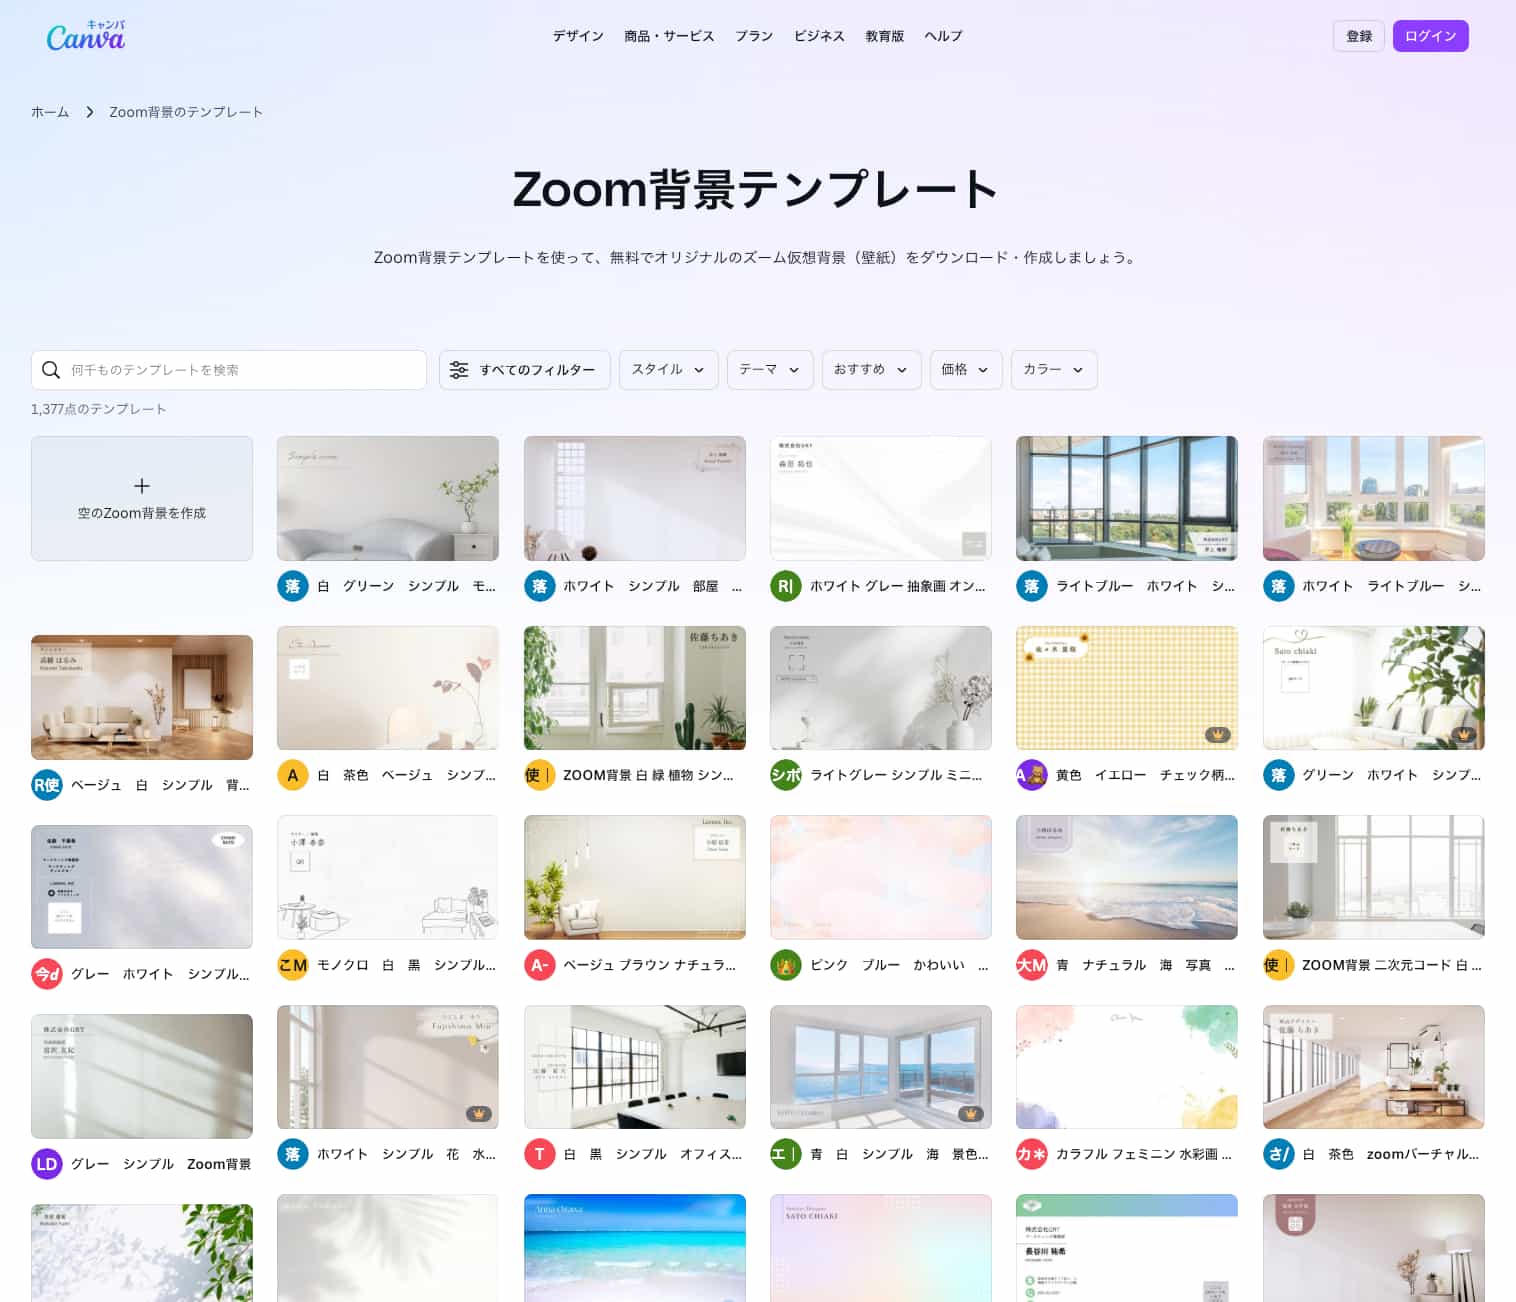Open creator avatar beside 白 グリーン シンプル
Image resolution: width=1516 pixels, height=1302 pixels.
[x=293, y=586]
